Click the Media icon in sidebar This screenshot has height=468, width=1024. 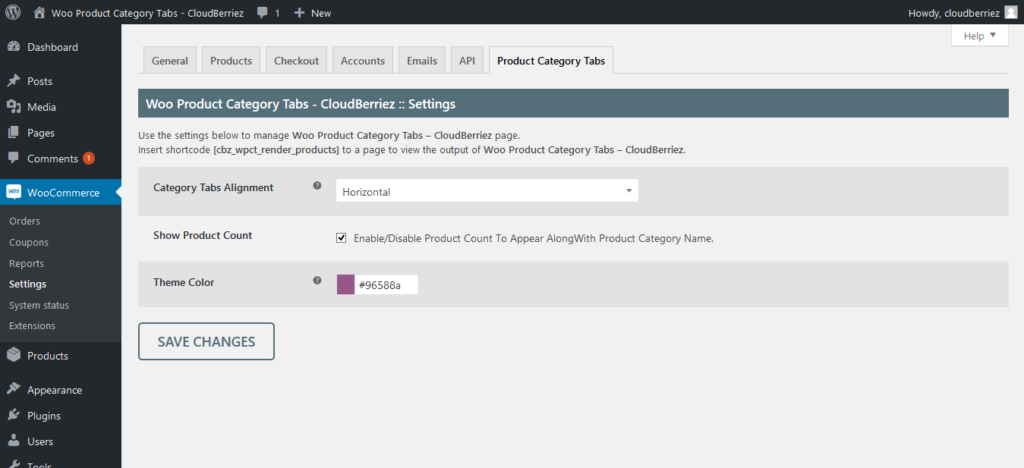(x=13, y=107)
